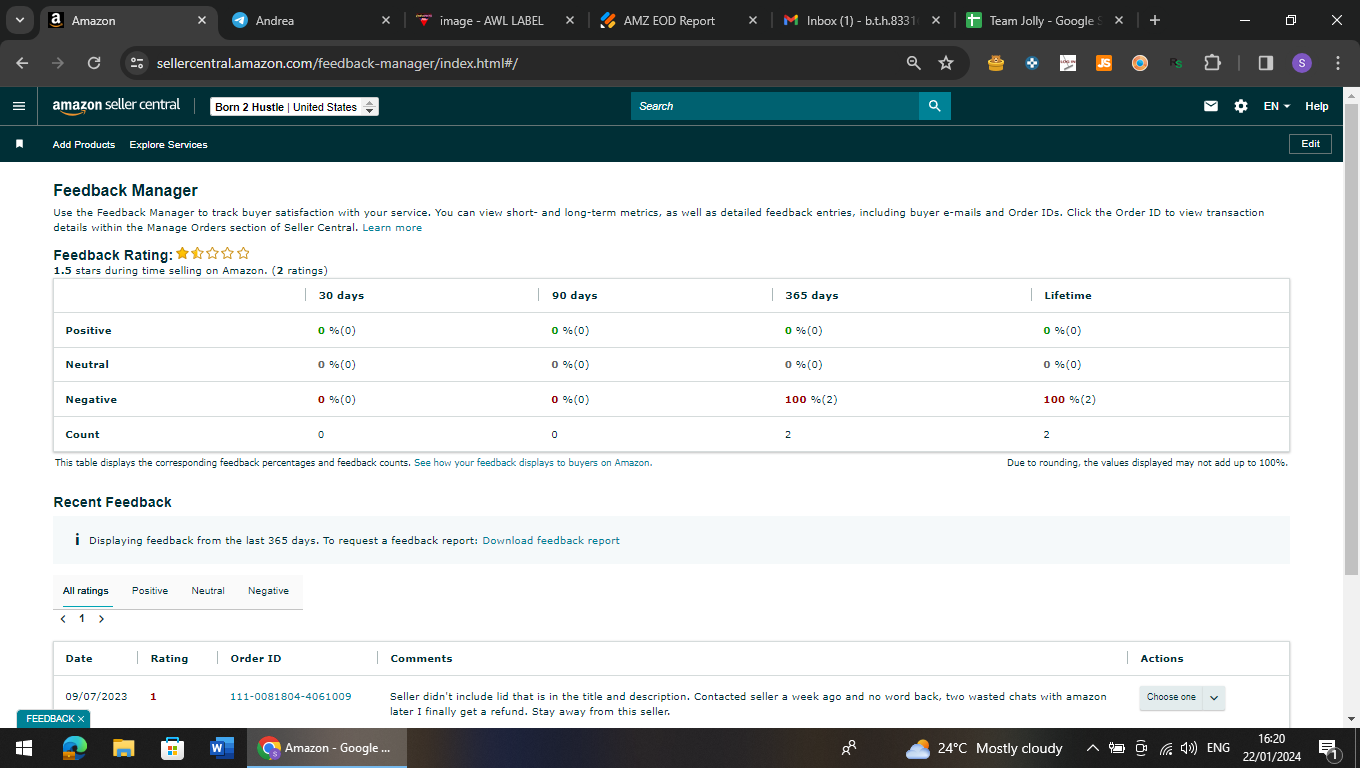Click the LOG IN extension icon
Viewport: 1360px width, 768px height.
tap(1068, 63)
